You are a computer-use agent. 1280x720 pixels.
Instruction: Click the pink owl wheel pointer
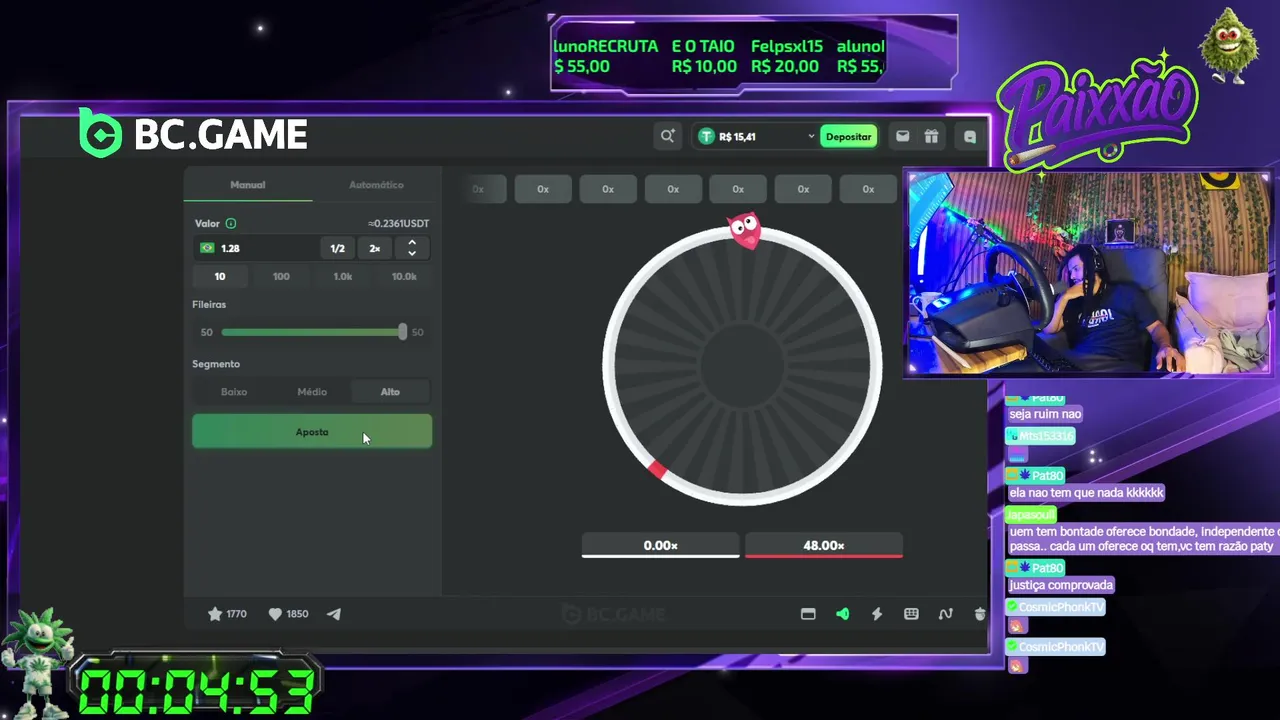coord(744,229)
